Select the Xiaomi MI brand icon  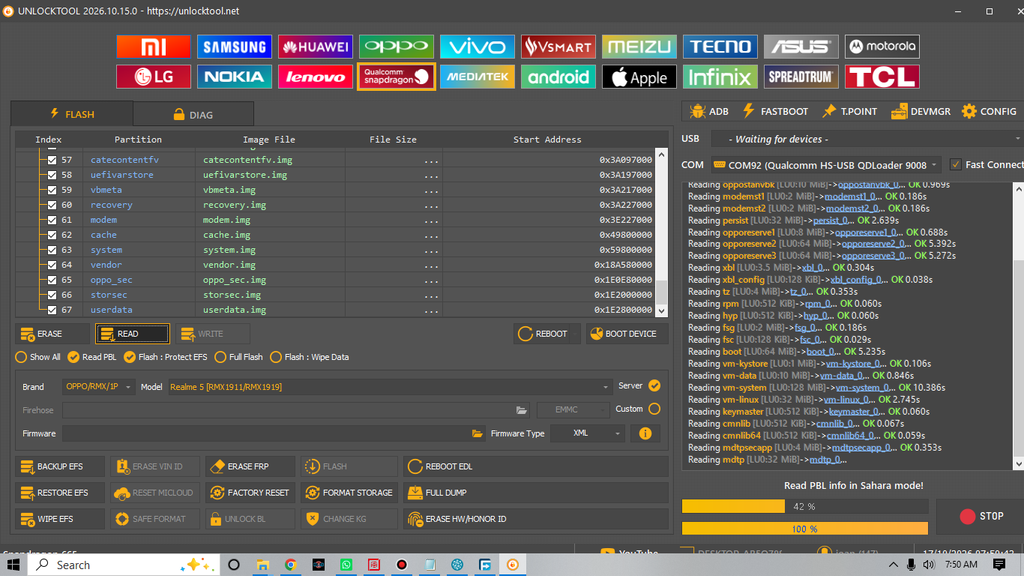153,47
